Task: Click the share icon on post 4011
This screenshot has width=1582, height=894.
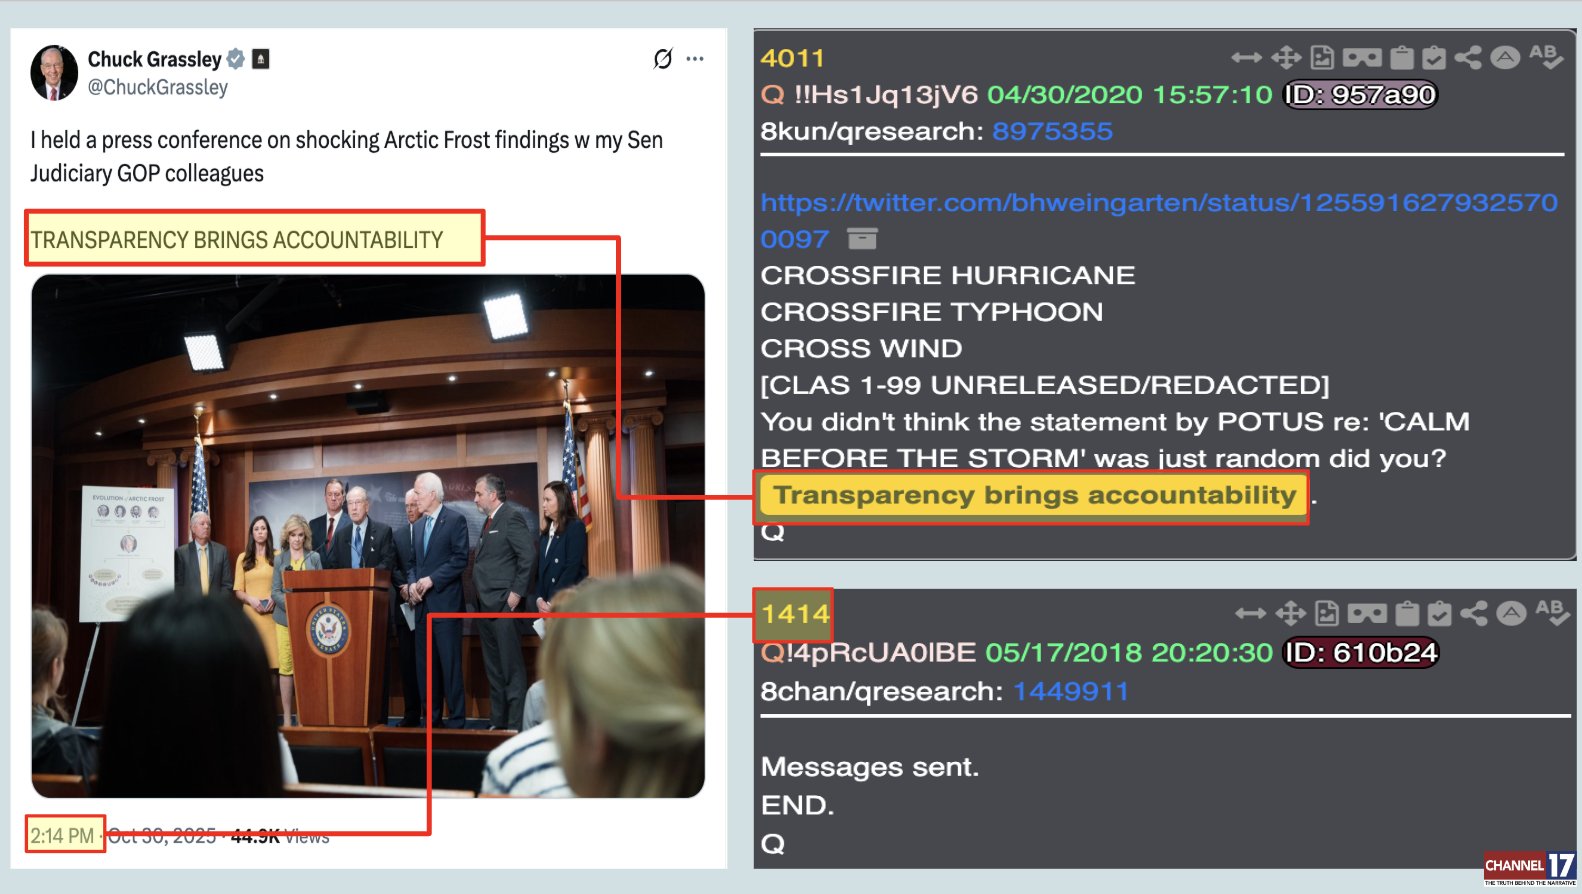Action: [x=1468, y=58]
